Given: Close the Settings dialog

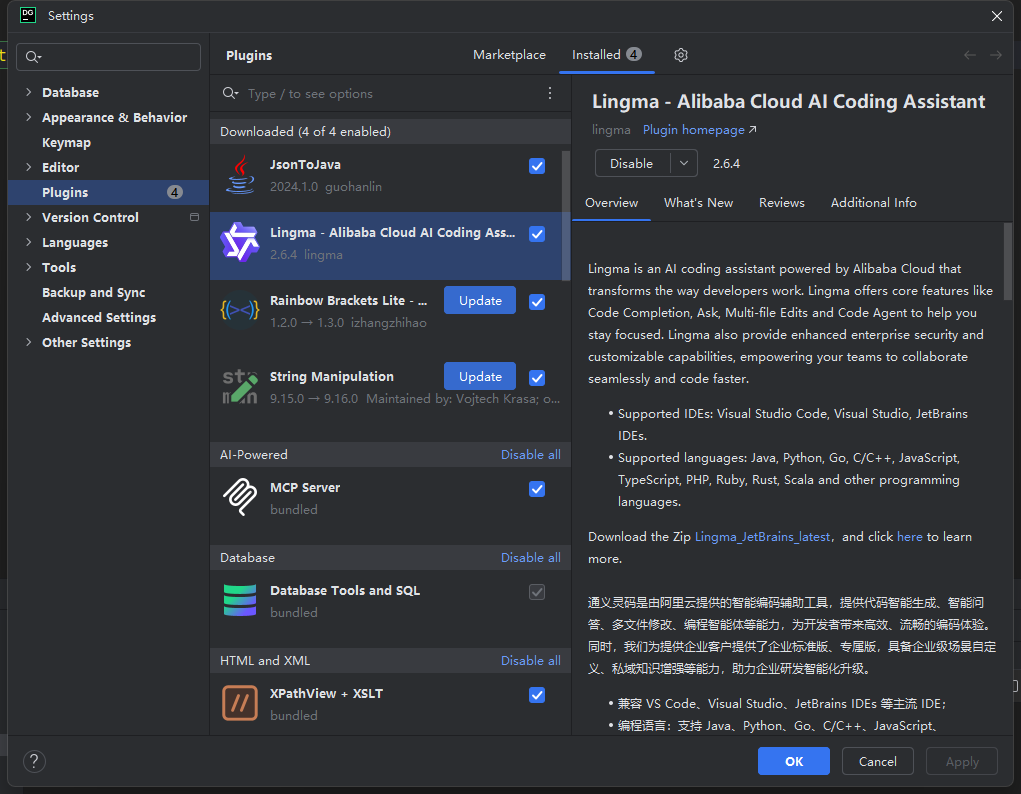Looking at the screenshot, I should (x=997, y=16).
